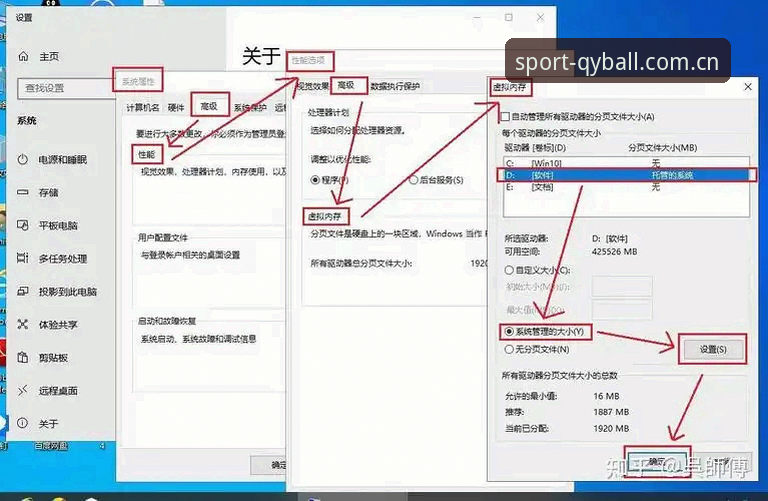Viewport: 768px width, 501px height.
Task: Click 远程桌面 label in Settings sidebar
Action: 58,391
